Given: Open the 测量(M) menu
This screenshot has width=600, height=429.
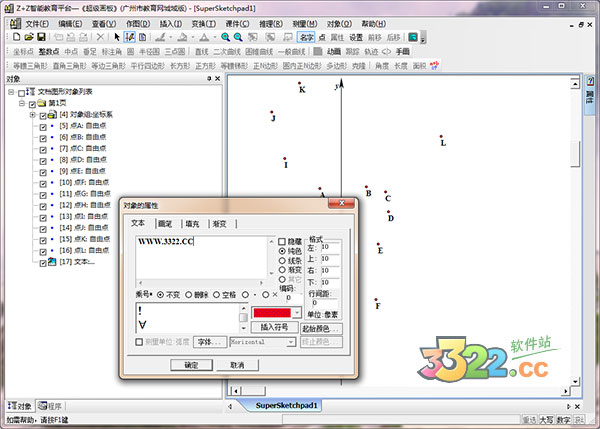Looking at the screenshot, I should [x=305, y=24].
